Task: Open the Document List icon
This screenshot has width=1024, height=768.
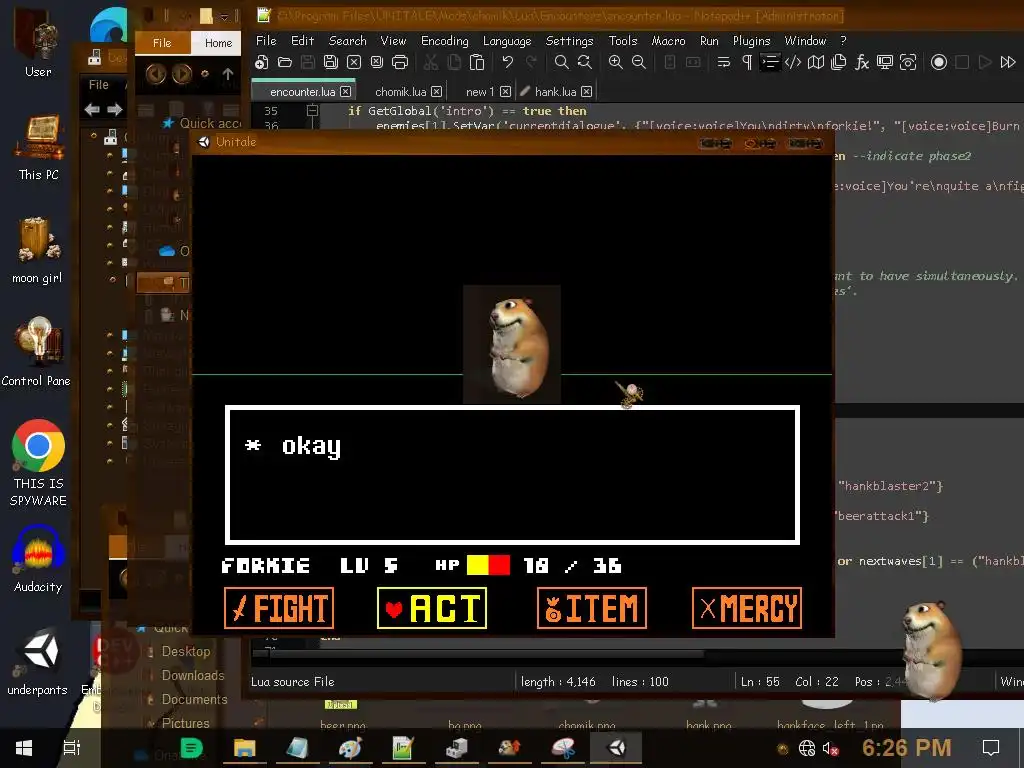Action: [x=839, y=62]
